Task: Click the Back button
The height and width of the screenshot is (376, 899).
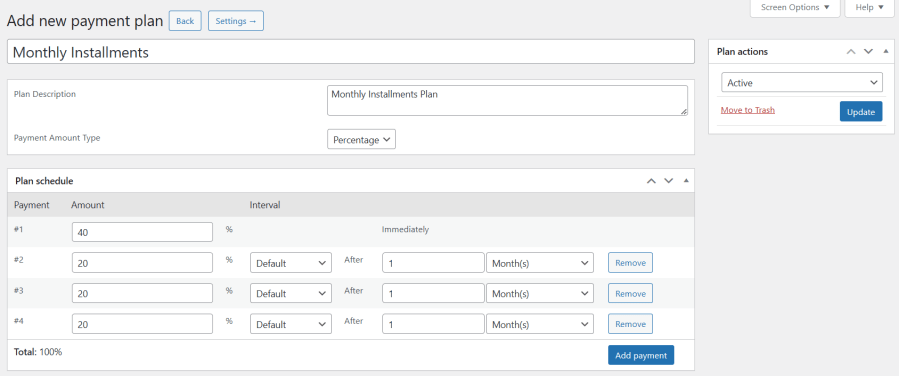Action: (x=185, y=21)
